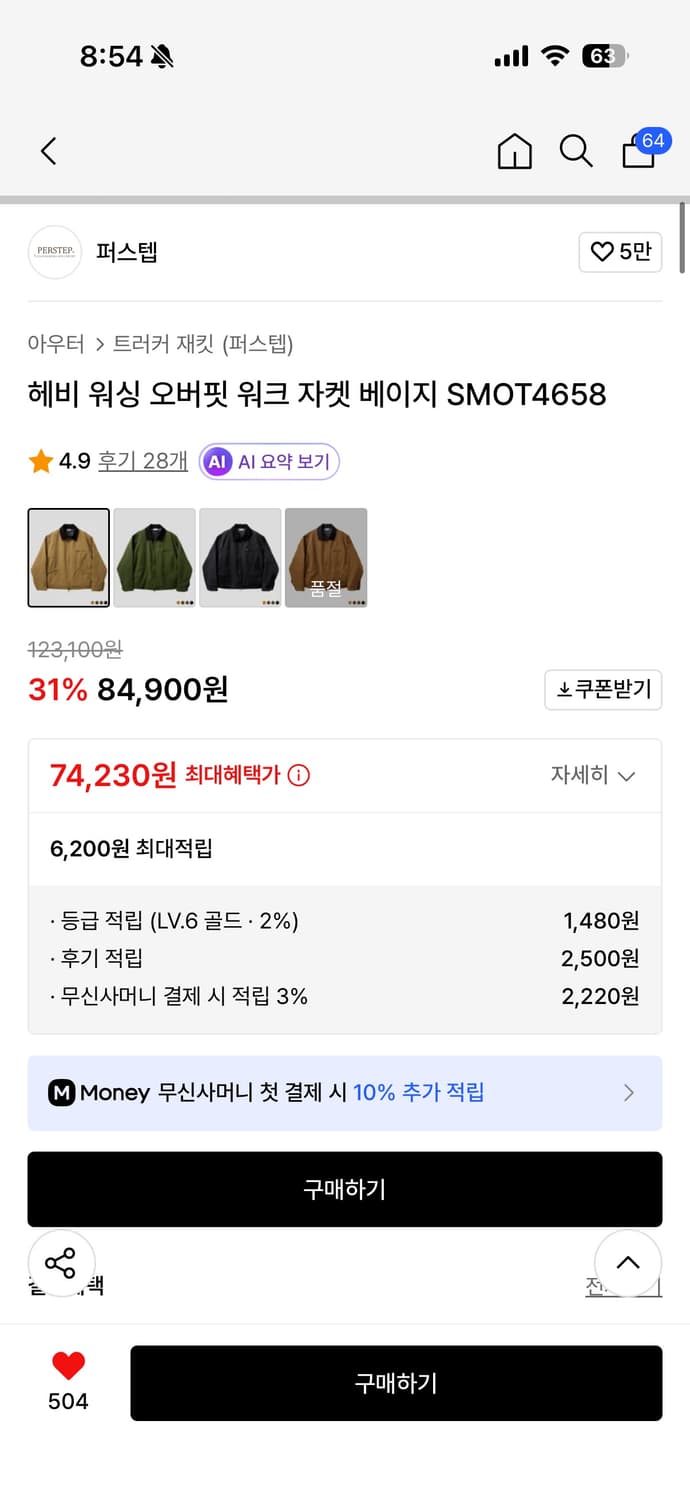
Task: Toggle the brand favorite heart with 5만
Action: (x=620, y=252)
